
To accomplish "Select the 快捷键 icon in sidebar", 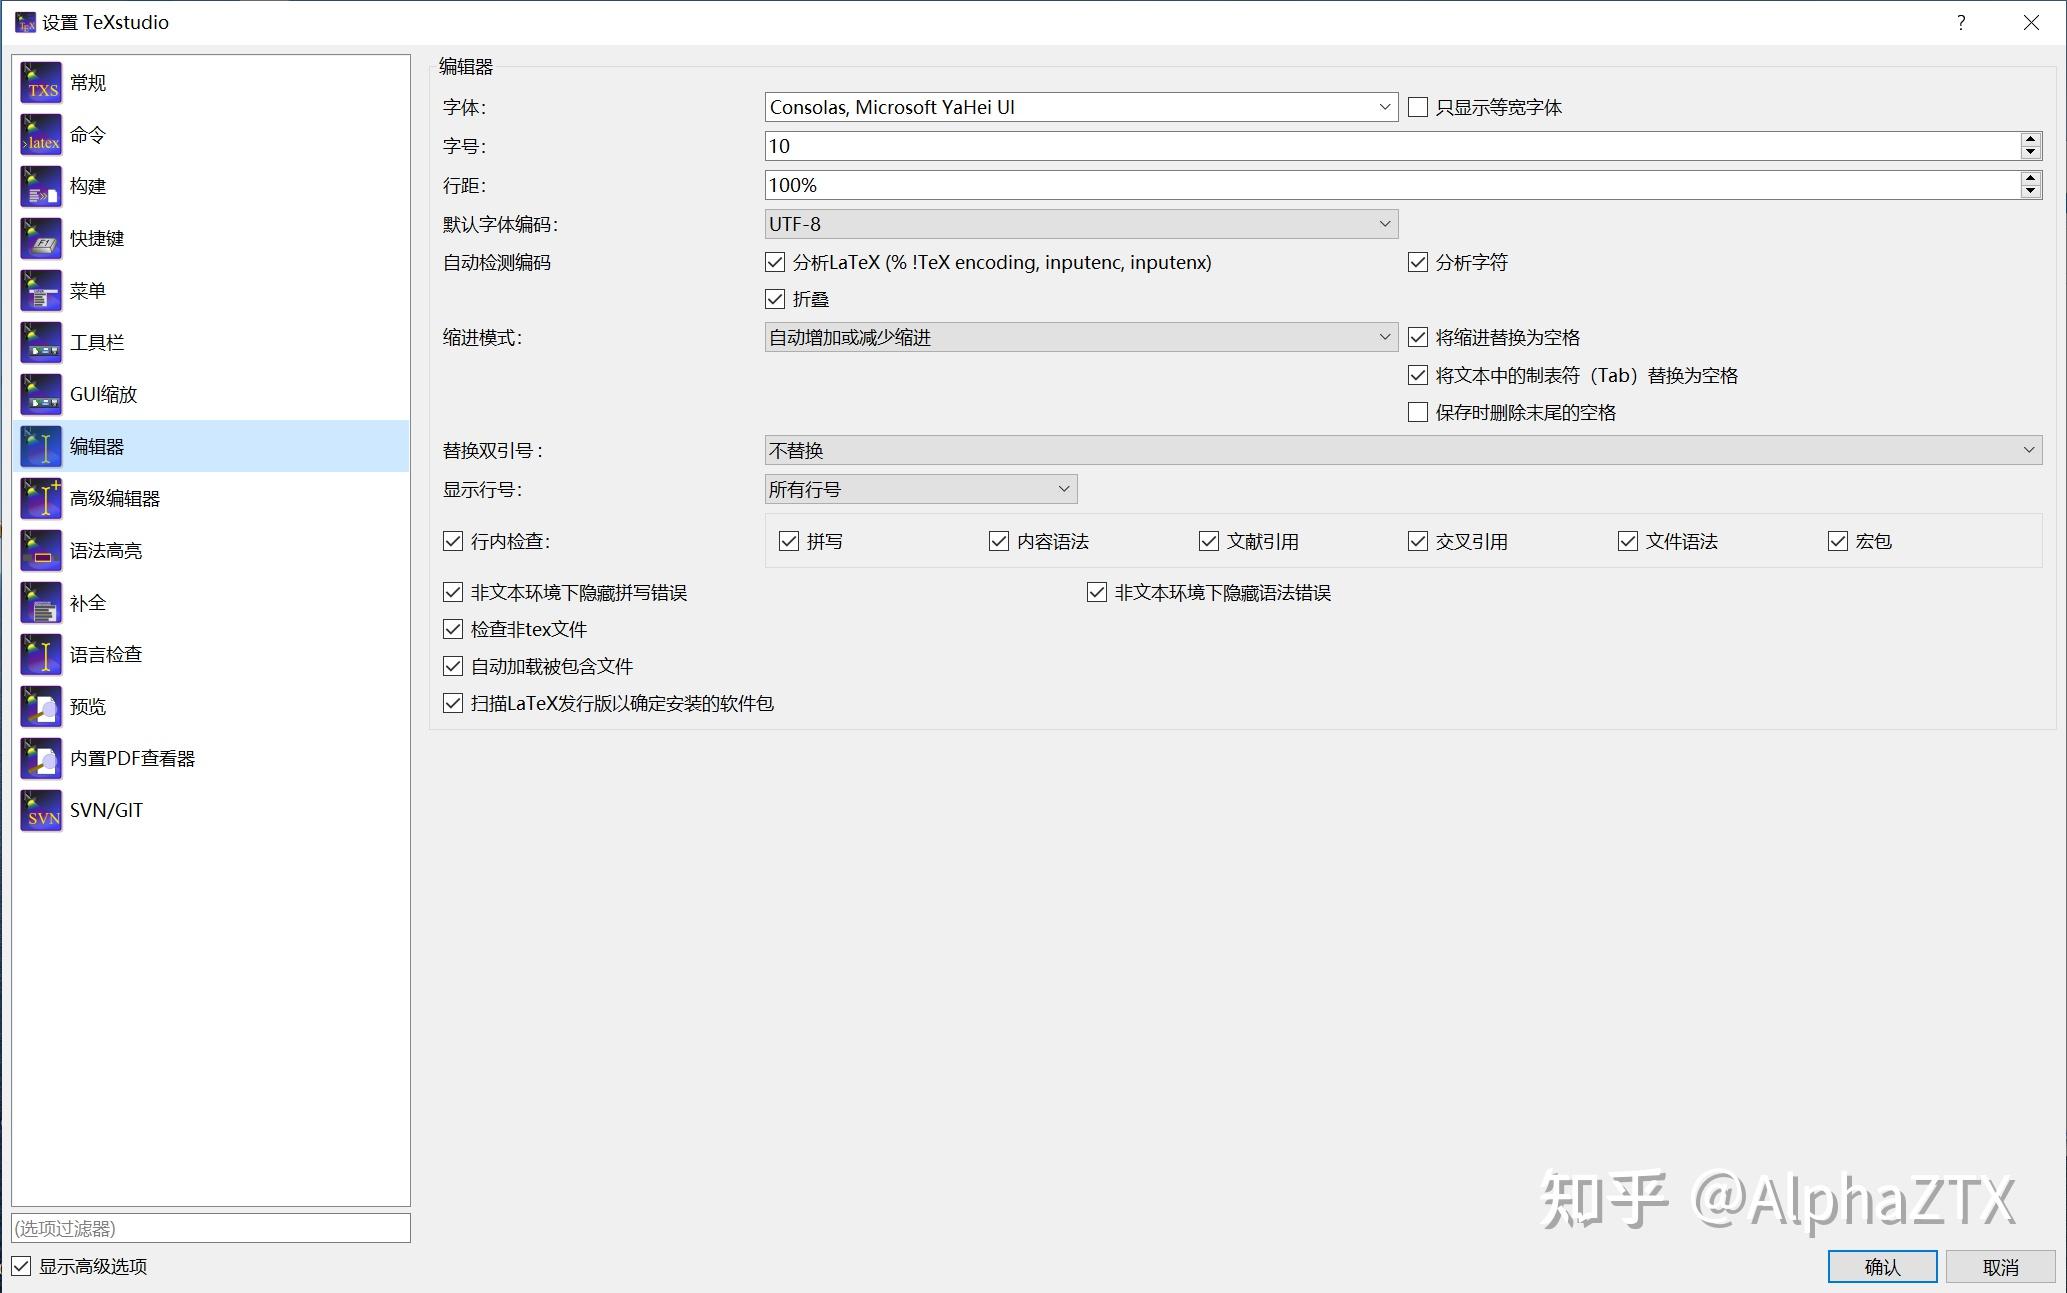I will 40,238.
